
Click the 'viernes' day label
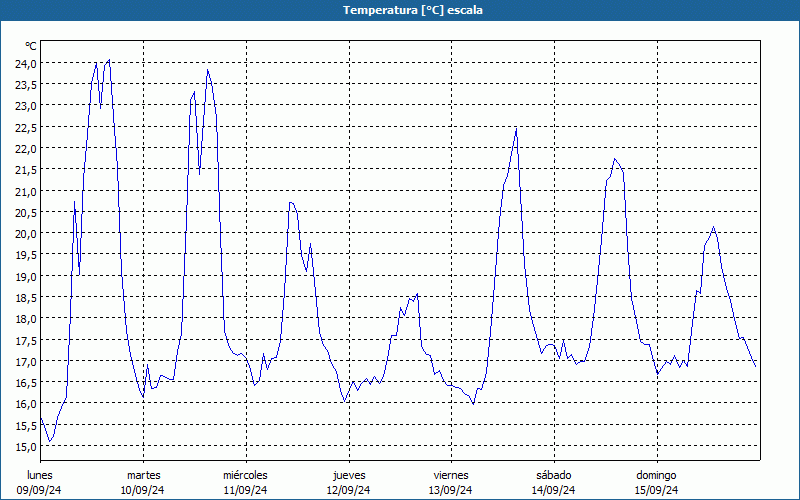tap(451, 475)
